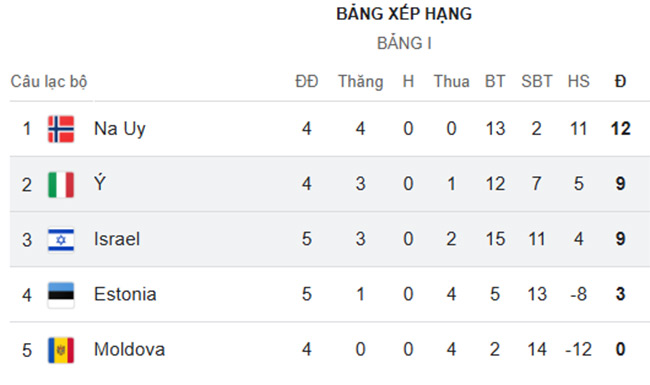The height and width of the screenshot is (385, 650).
Task: Click the ĐĐ column header
Action: [x=307, y=81]
